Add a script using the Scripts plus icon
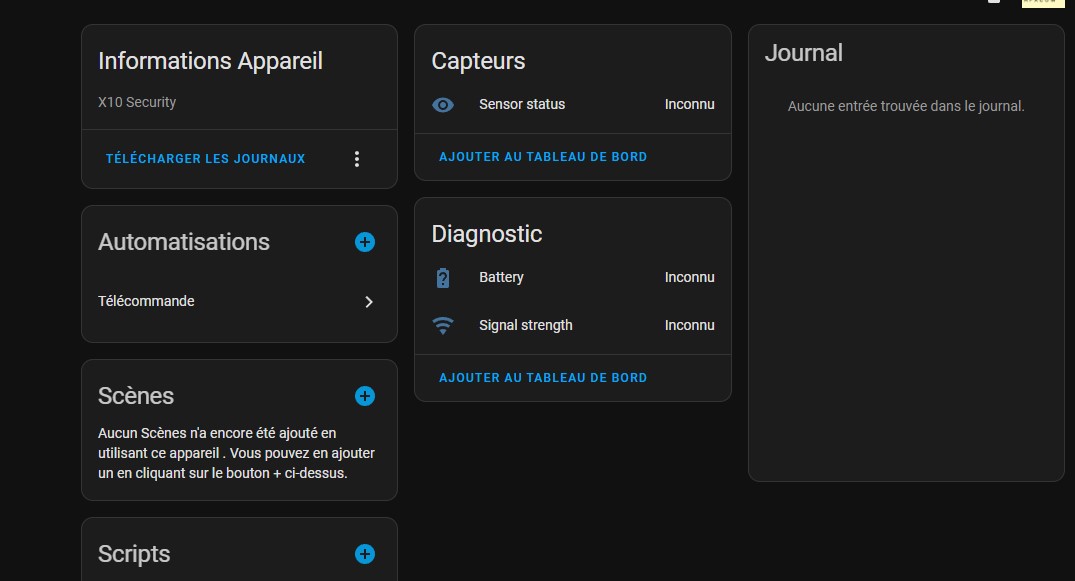1075x581 pixels. 365,554
